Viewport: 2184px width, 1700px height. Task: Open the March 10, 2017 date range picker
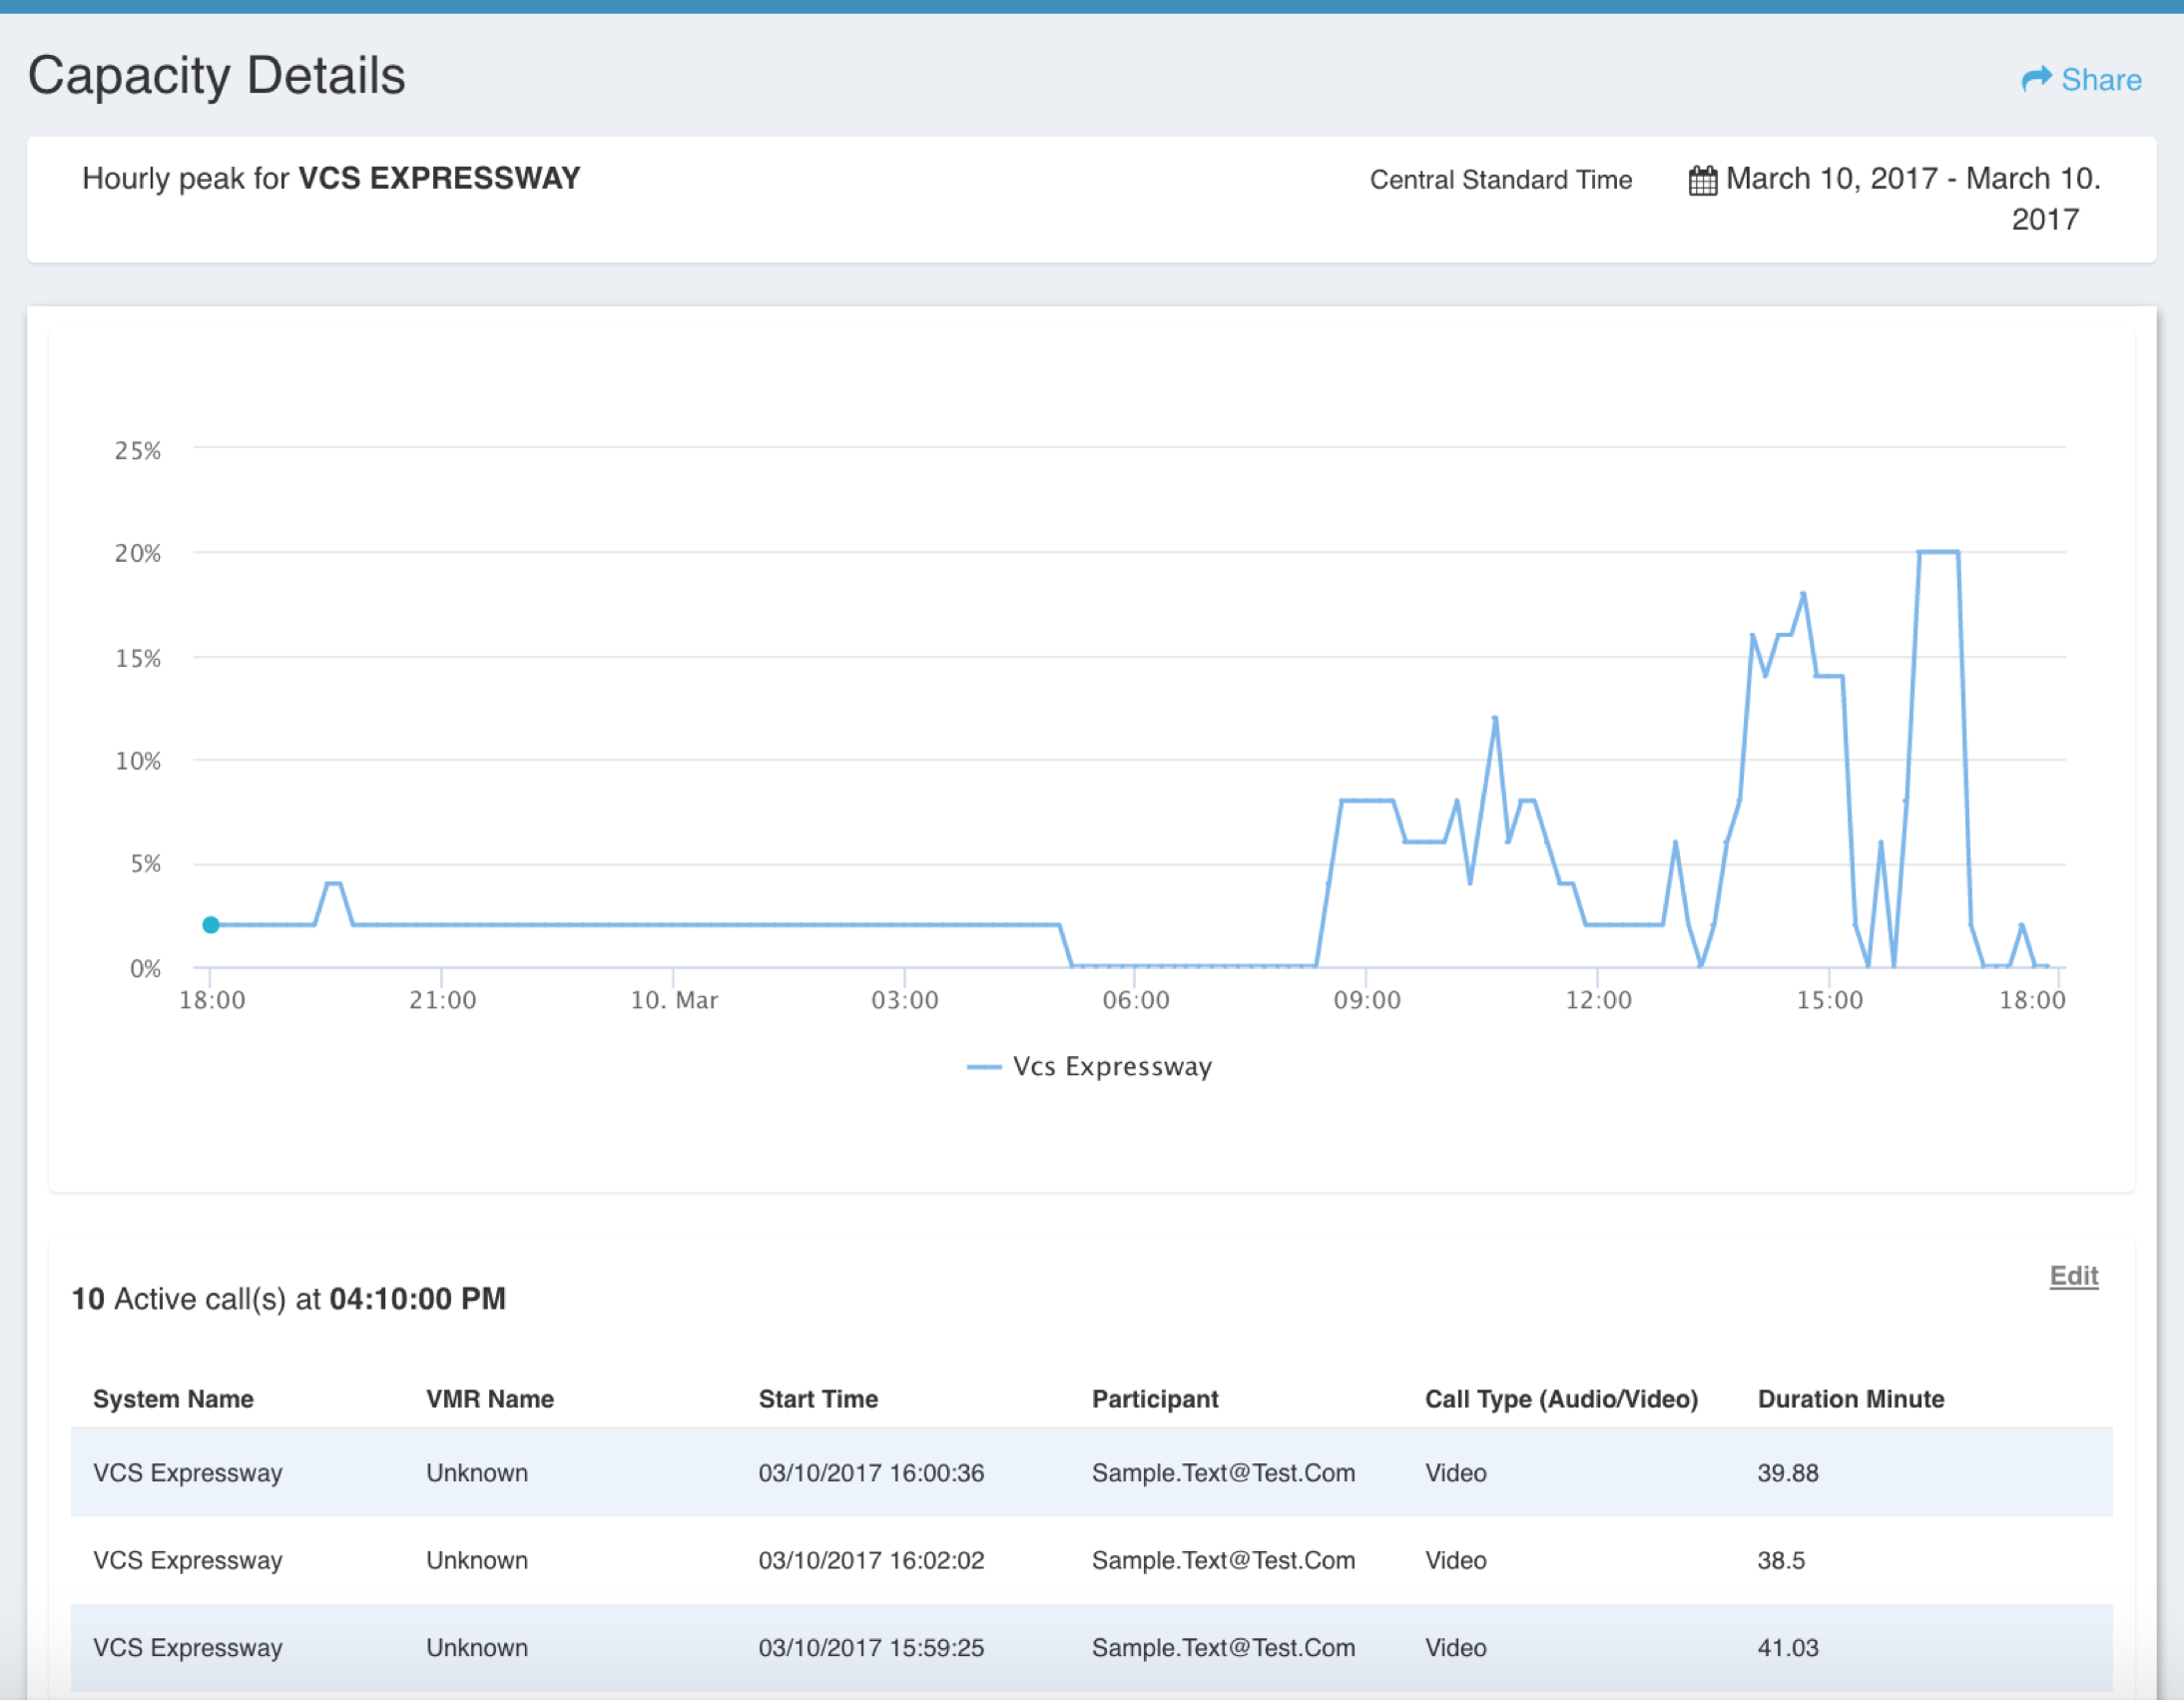click(1895, 198)
